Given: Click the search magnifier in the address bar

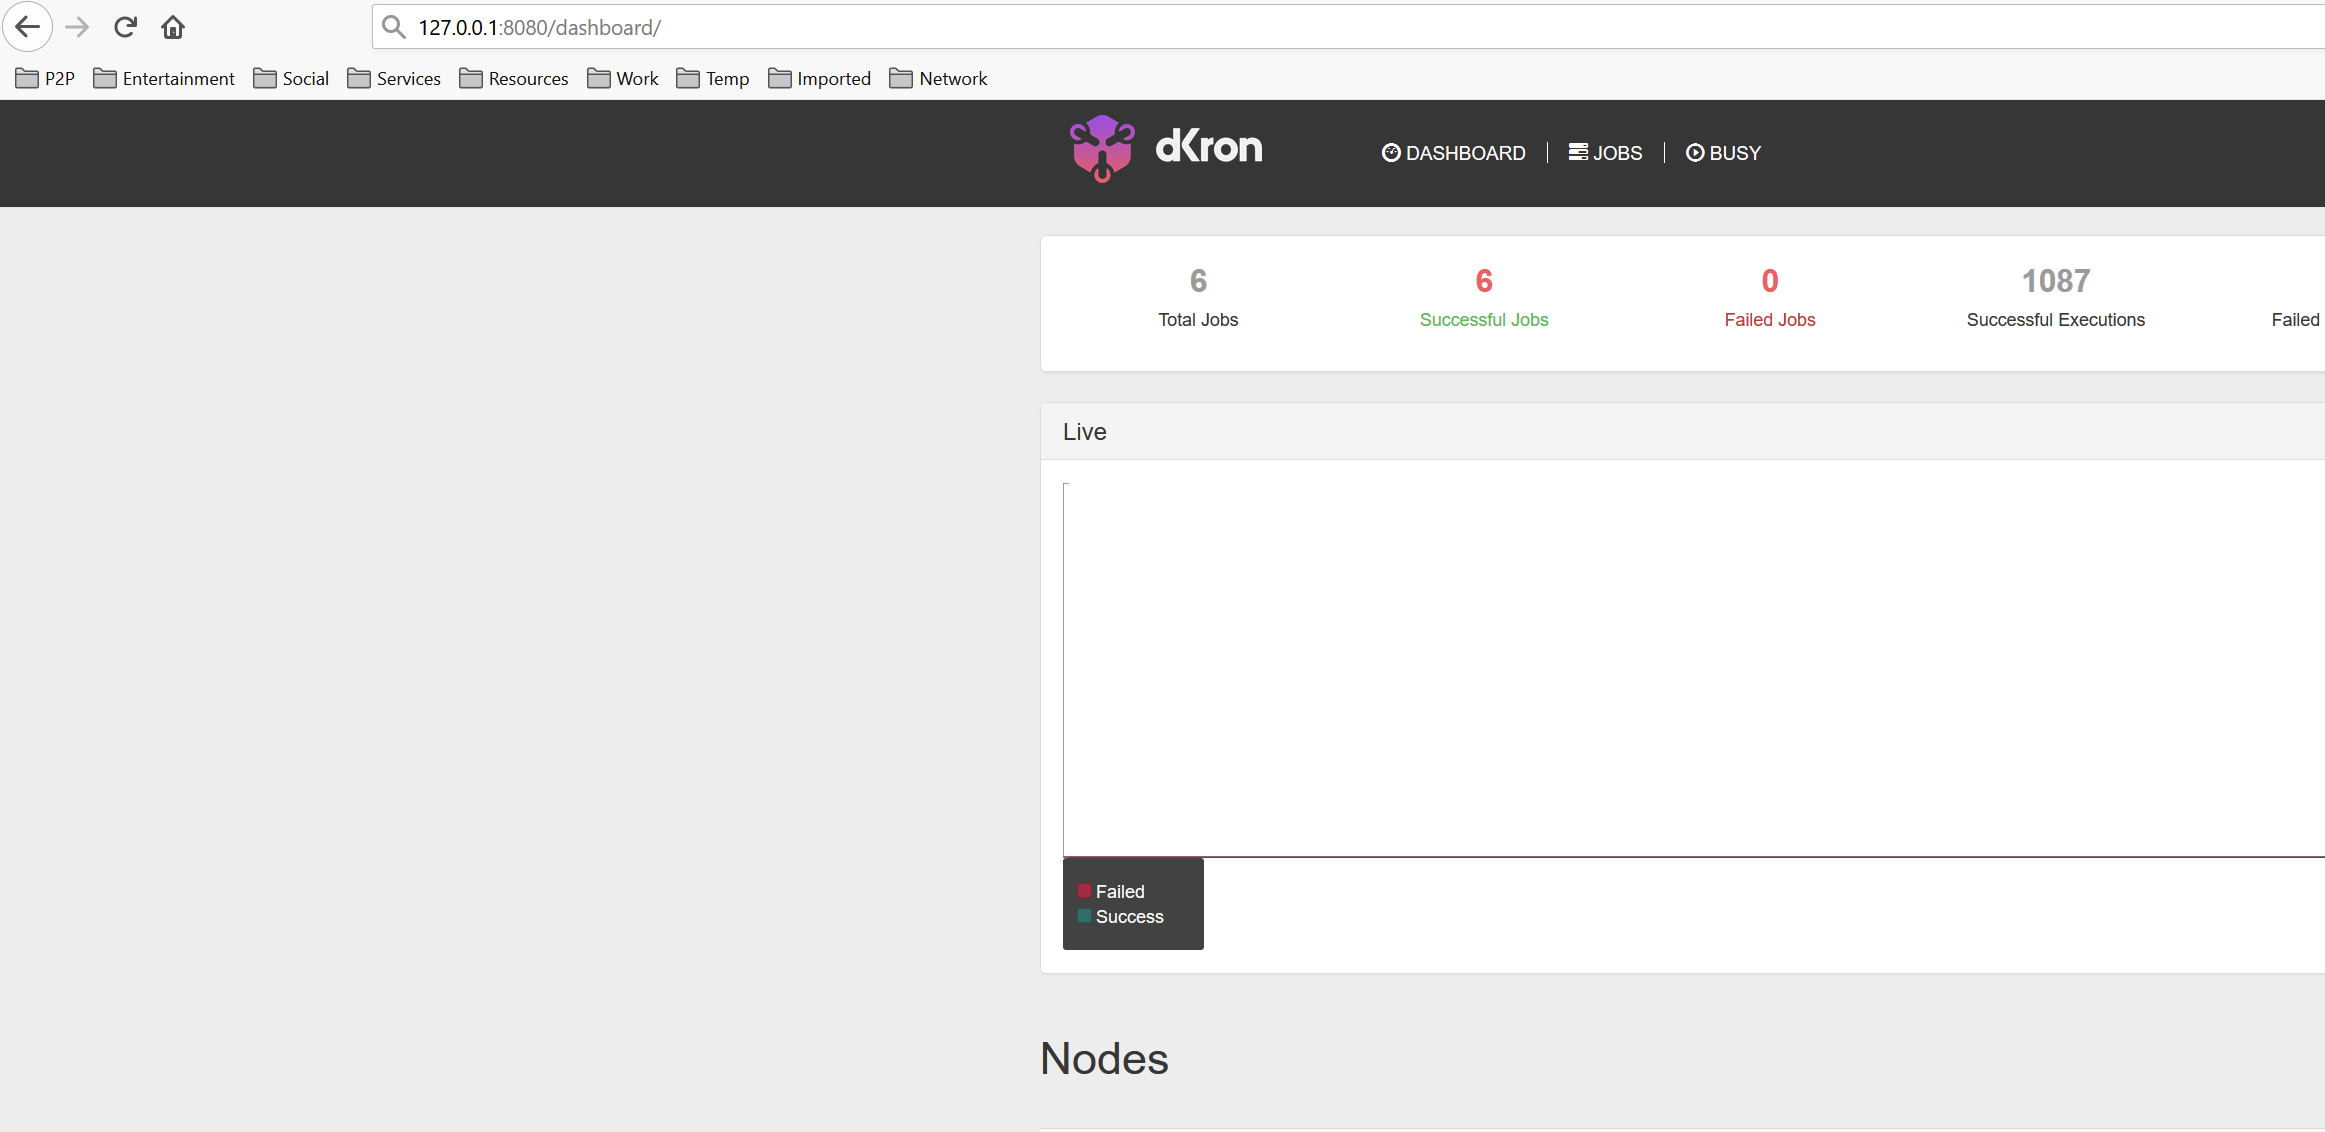Looking at the screenshot, I should click(393, 27).
